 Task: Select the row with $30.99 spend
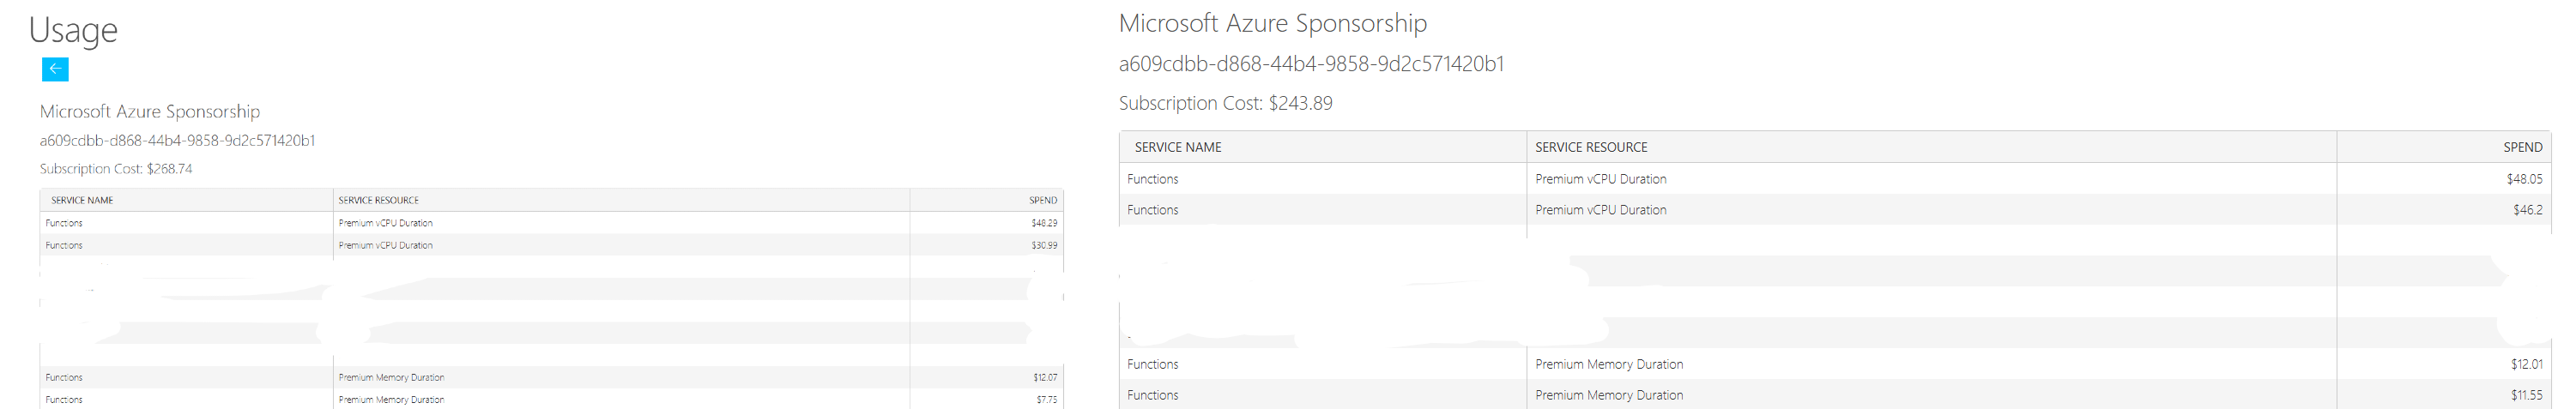click(551, 245)
